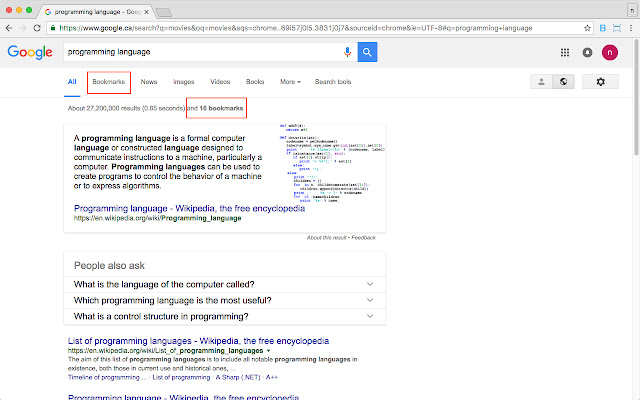Click 'About this result' link
Viewport: 640px width, 400px height.
tap(327, 238)
